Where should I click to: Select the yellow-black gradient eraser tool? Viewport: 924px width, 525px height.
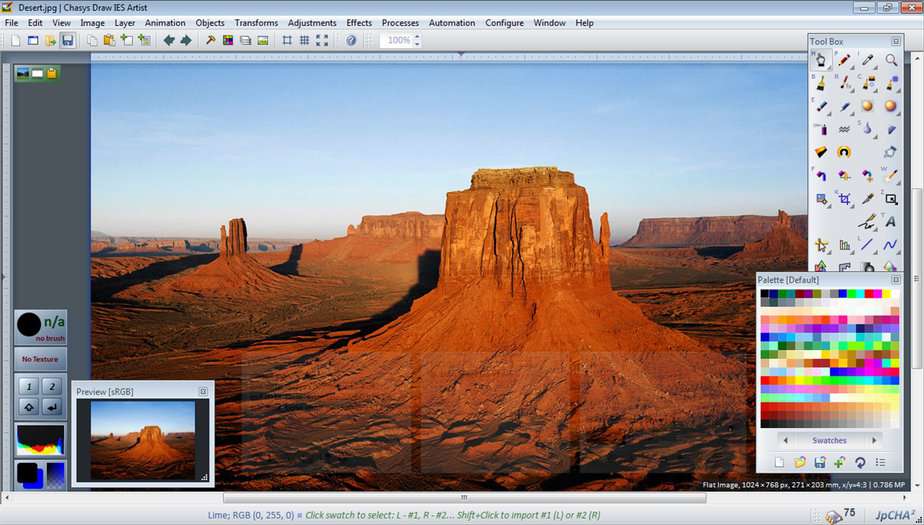[821, 152]
